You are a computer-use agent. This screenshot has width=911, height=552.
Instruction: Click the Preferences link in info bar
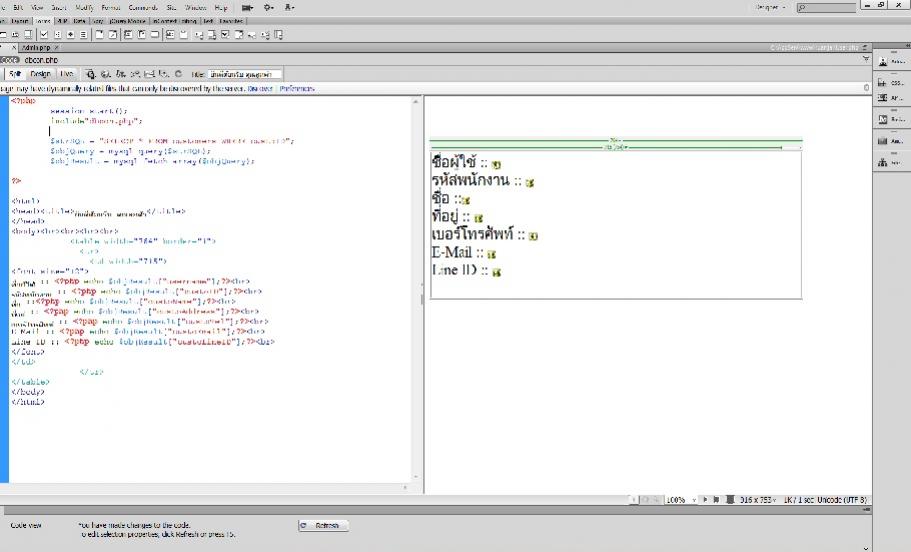[297, 89]
